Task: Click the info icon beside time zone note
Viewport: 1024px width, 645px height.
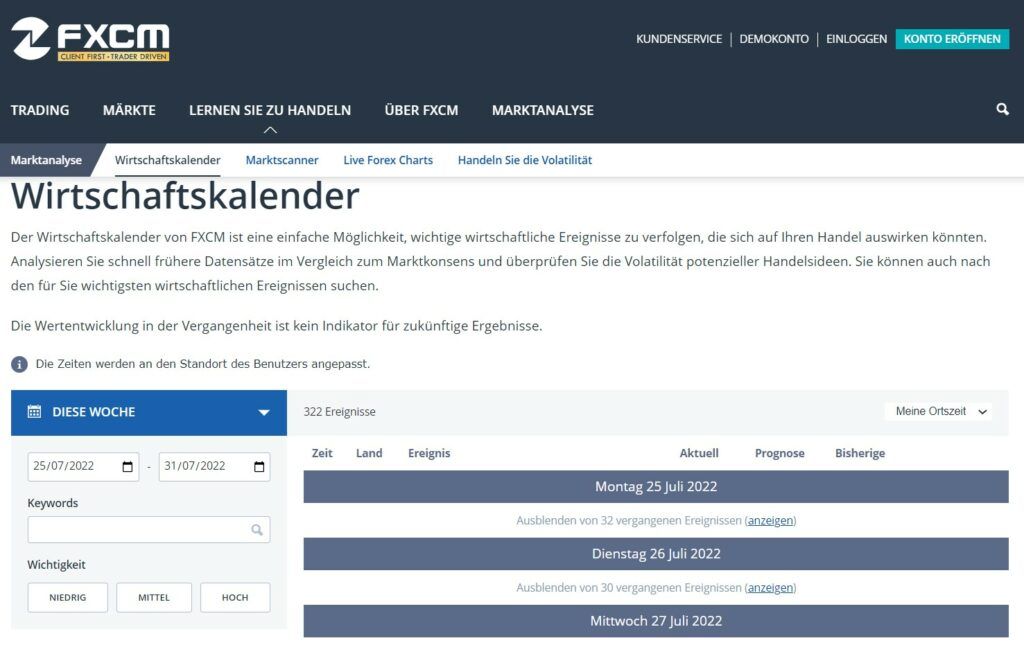Action: click(20, 364)
